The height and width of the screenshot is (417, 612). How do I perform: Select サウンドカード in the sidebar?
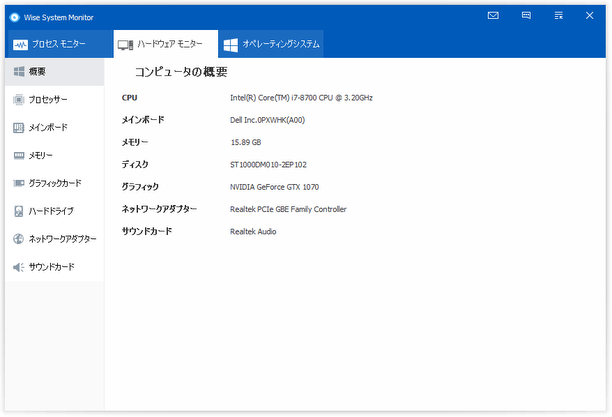pos(55,267)
